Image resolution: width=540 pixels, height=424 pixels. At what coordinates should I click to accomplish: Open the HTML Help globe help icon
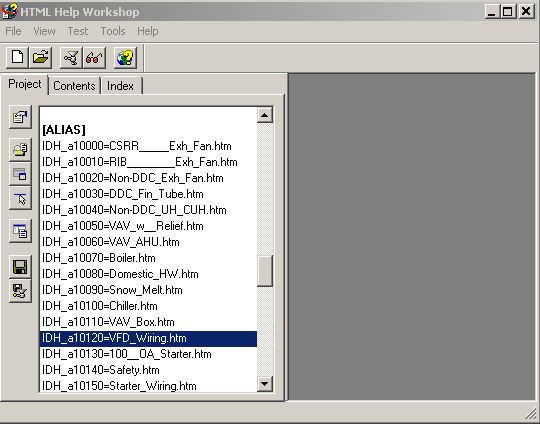click(x=125, y=58)
